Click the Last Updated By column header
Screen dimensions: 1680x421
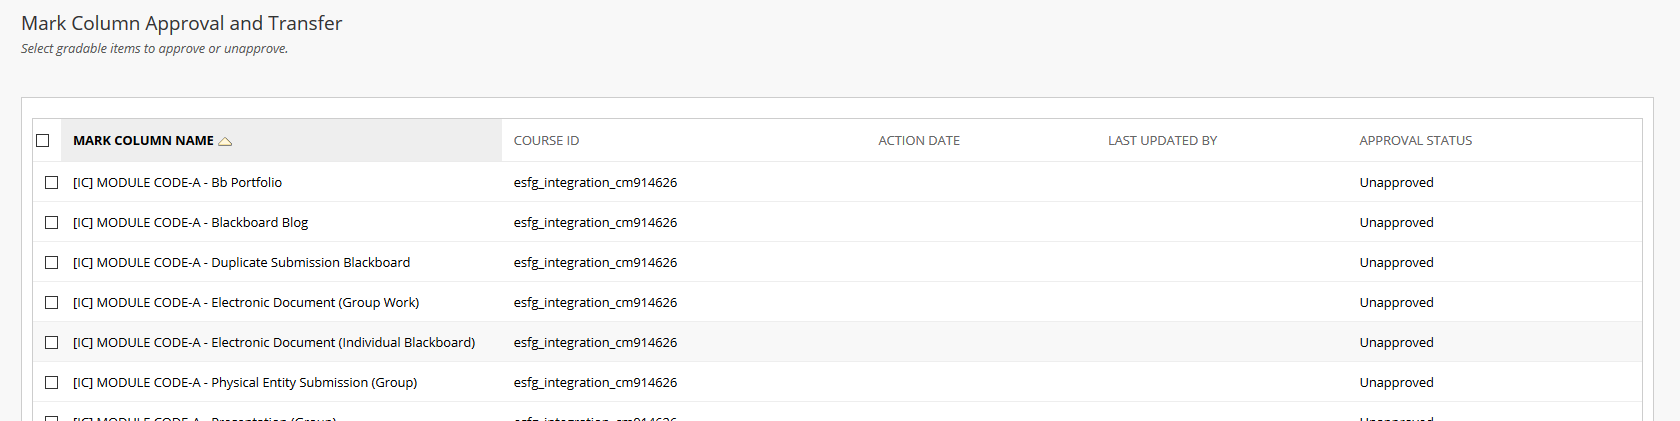coord(1162,141)
